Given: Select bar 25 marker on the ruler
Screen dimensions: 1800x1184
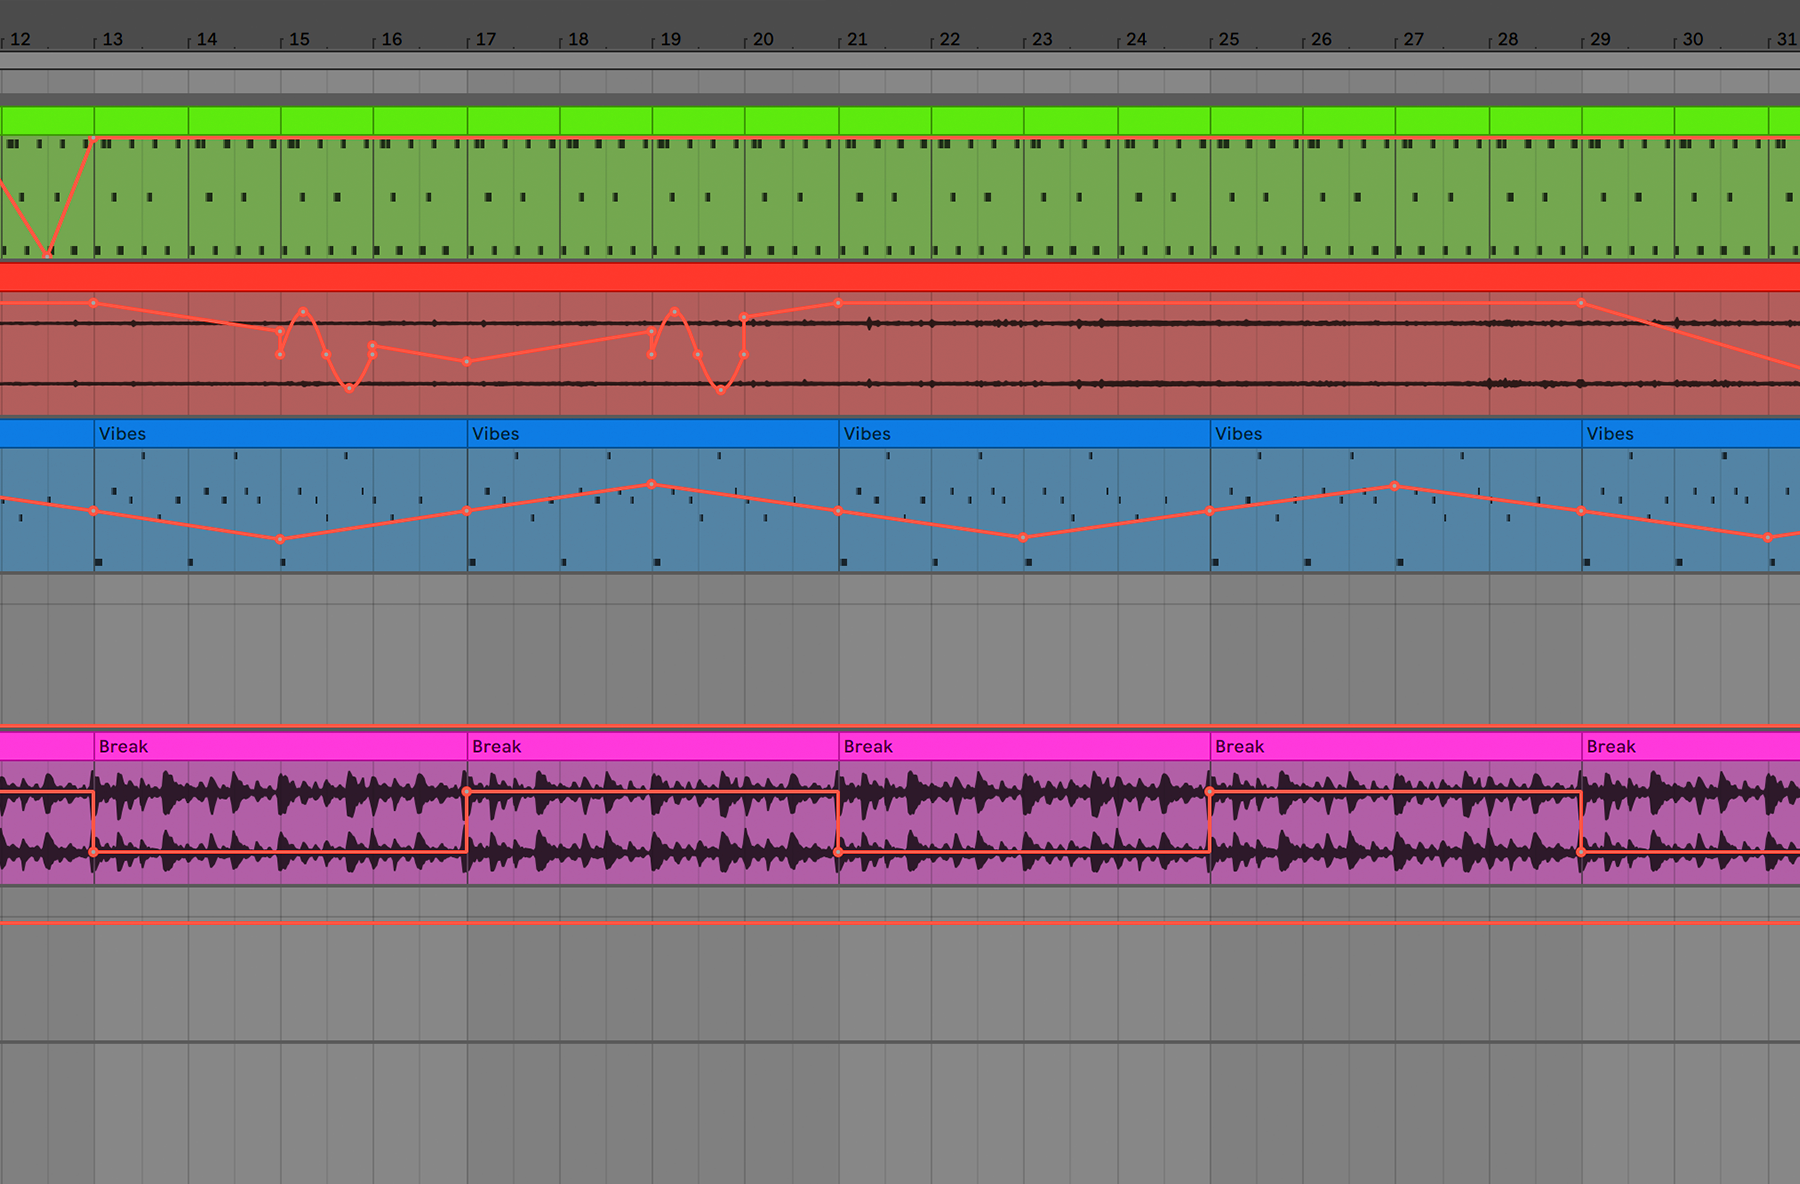Looking at the screenshot, I should point(1229,40).
